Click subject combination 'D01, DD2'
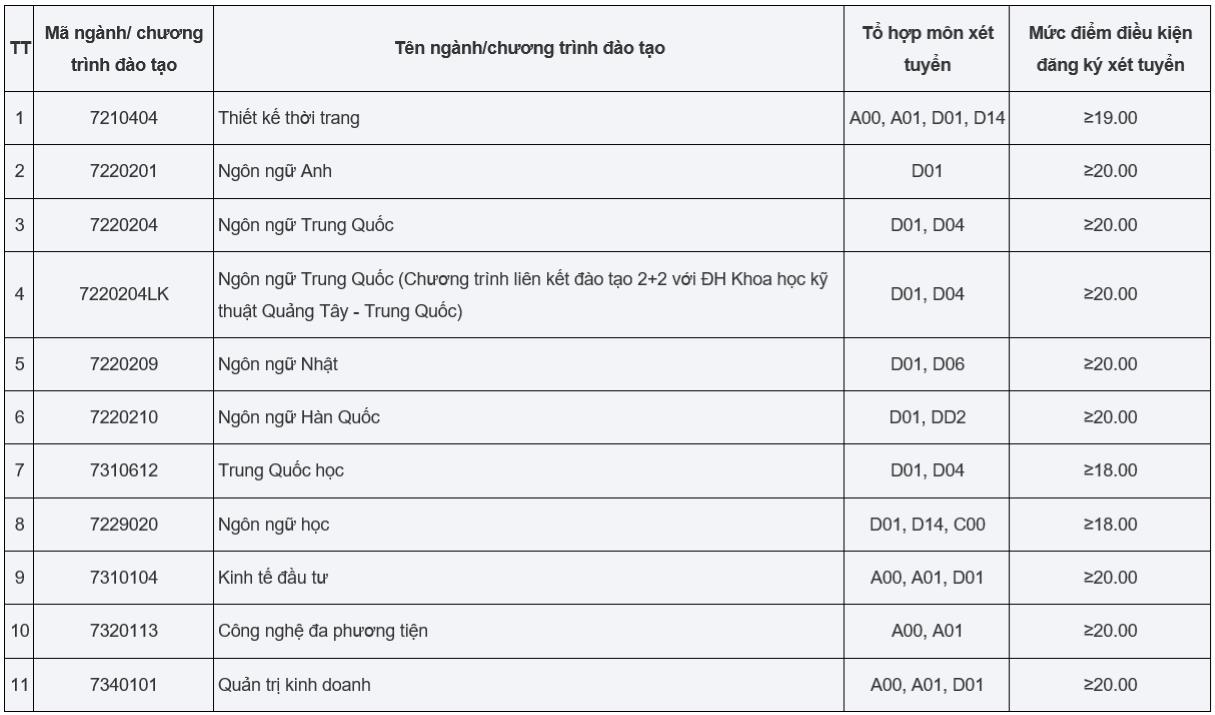This screenshot has height=715, width=1215. tap(927, 417)
